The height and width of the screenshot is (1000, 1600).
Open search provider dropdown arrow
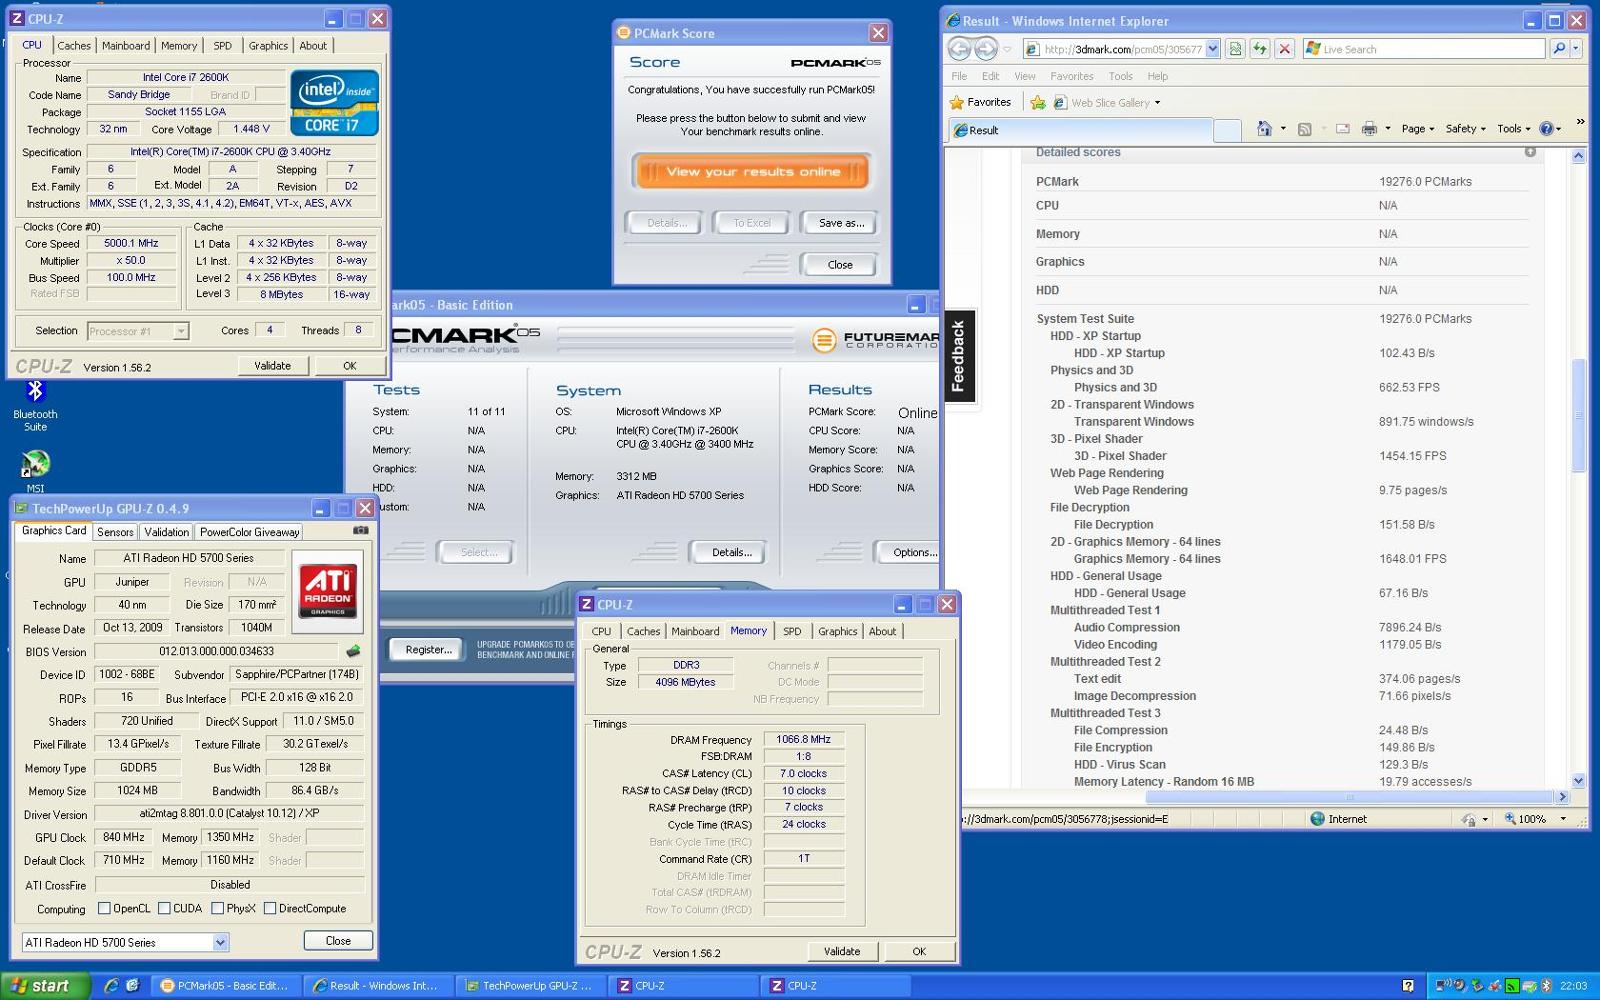1576,49
